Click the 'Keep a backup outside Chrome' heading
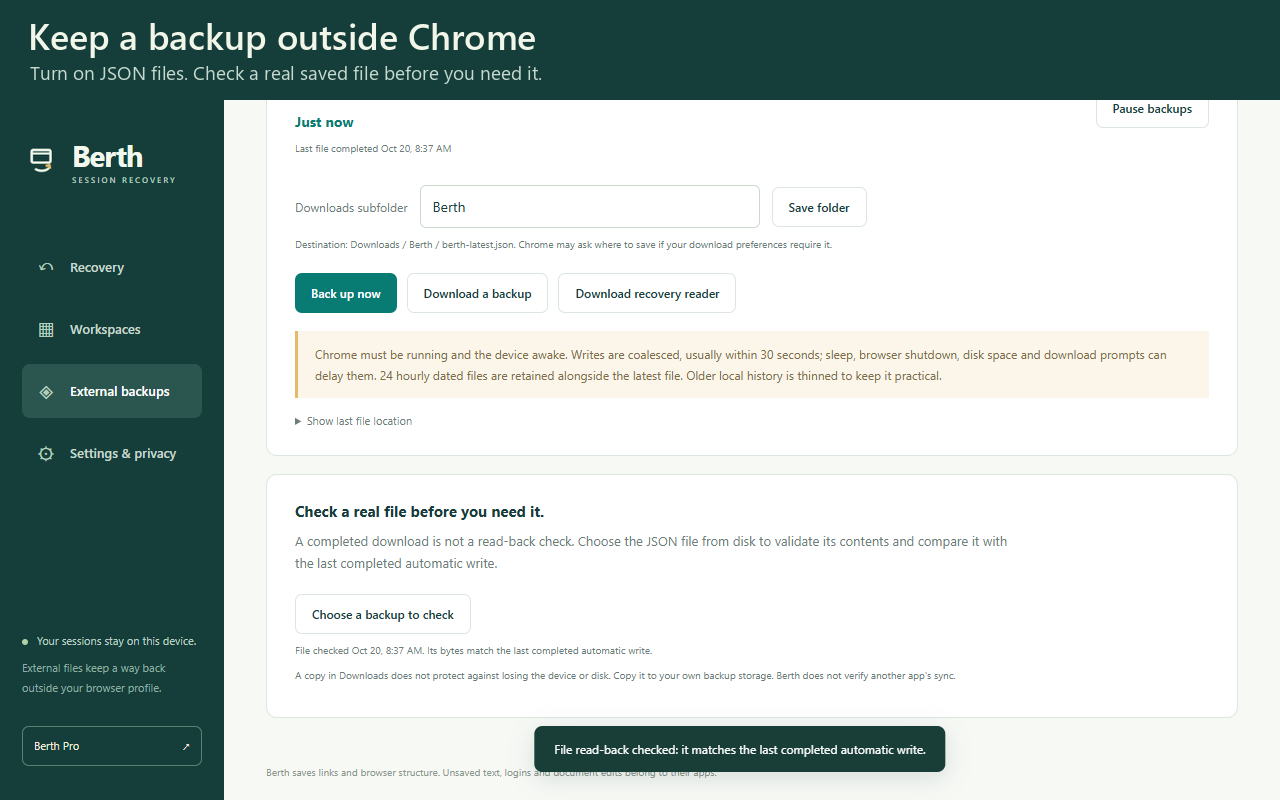1280x800 pixels. [x=282, y=38]
